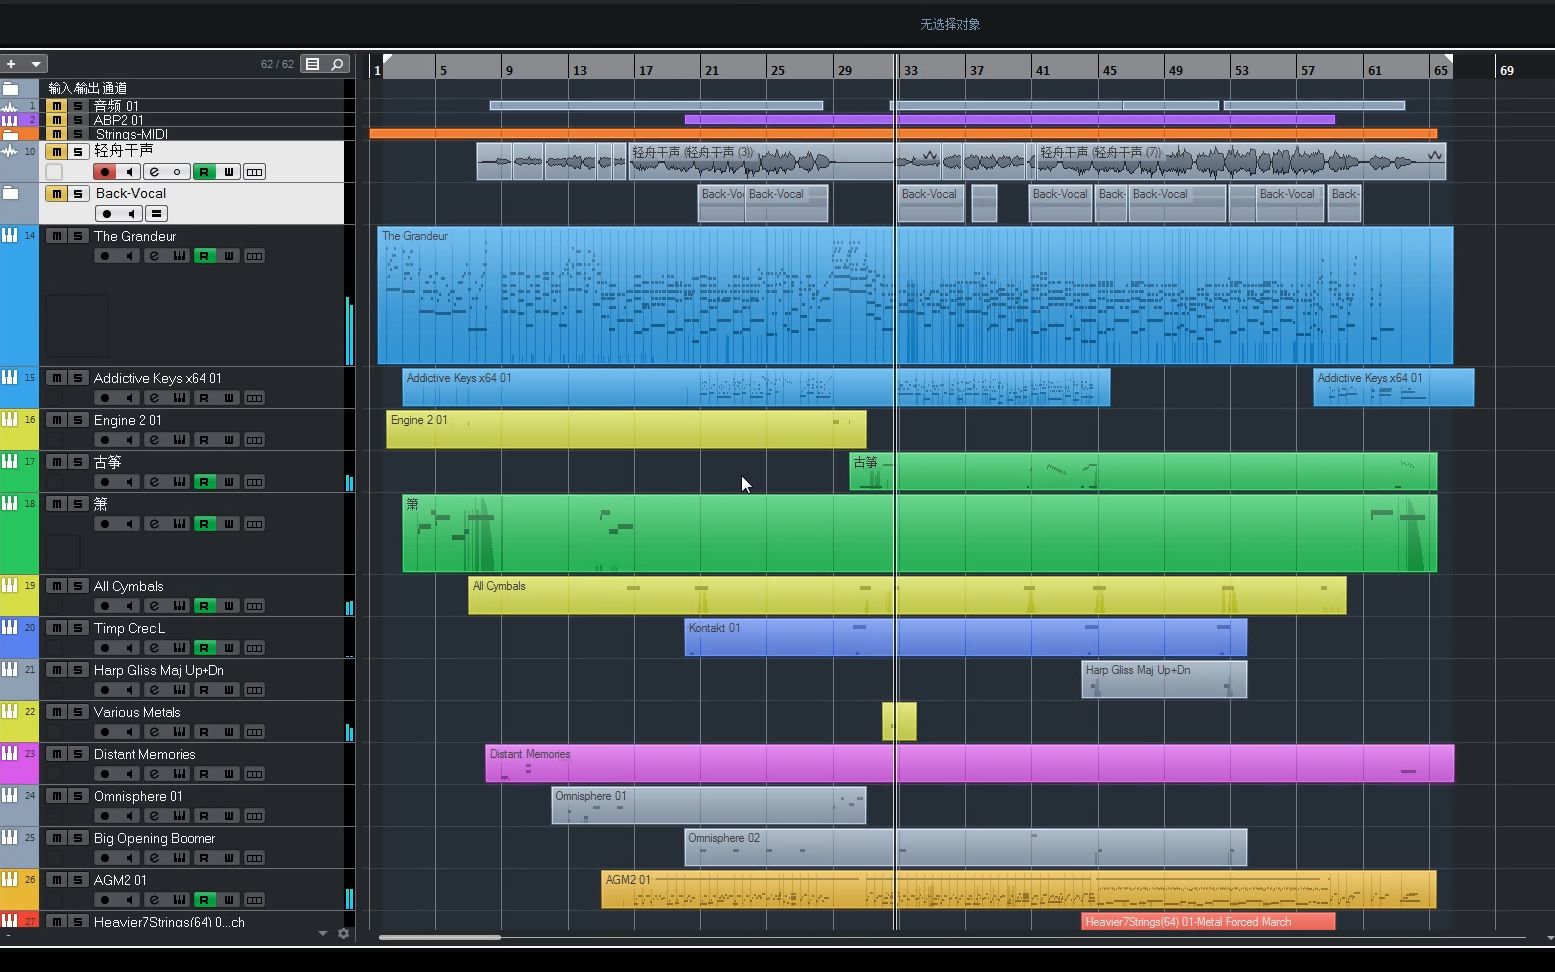Open channel settings for Engine 2 01
This screenshot has width=1555, height=972.
point(154,440)
